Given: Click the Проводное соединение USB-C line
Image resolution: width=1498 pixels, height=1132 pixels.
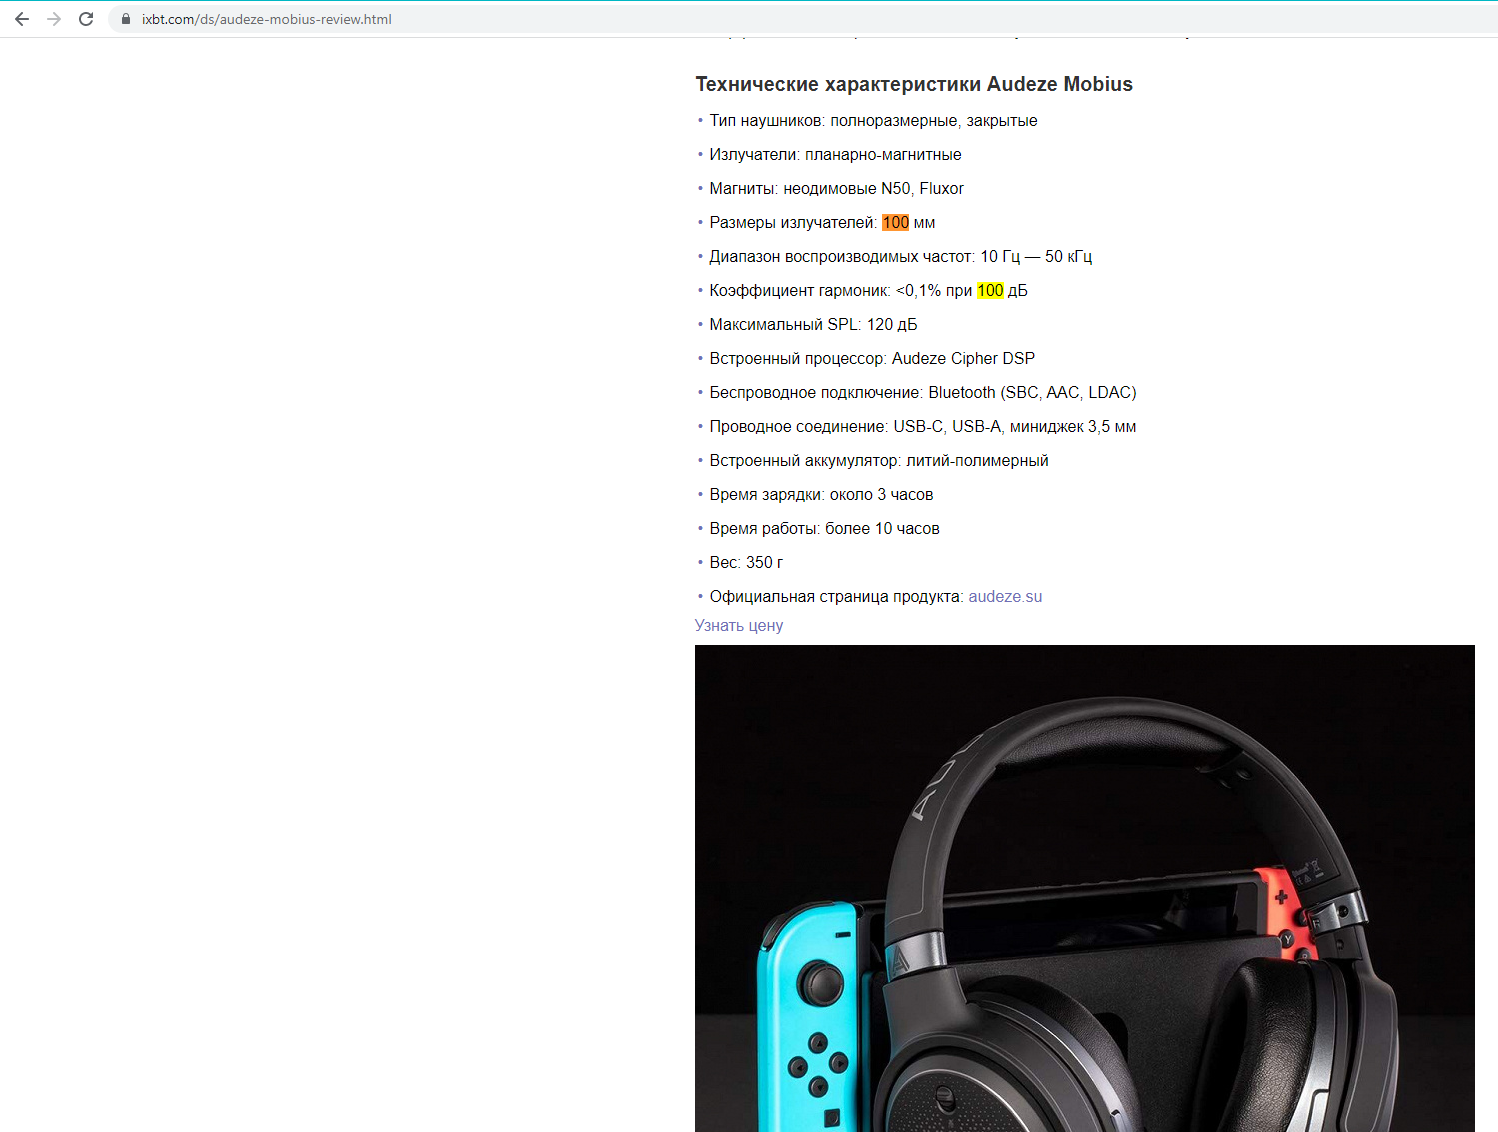Looking at the screenshot, I should point(923,426).
